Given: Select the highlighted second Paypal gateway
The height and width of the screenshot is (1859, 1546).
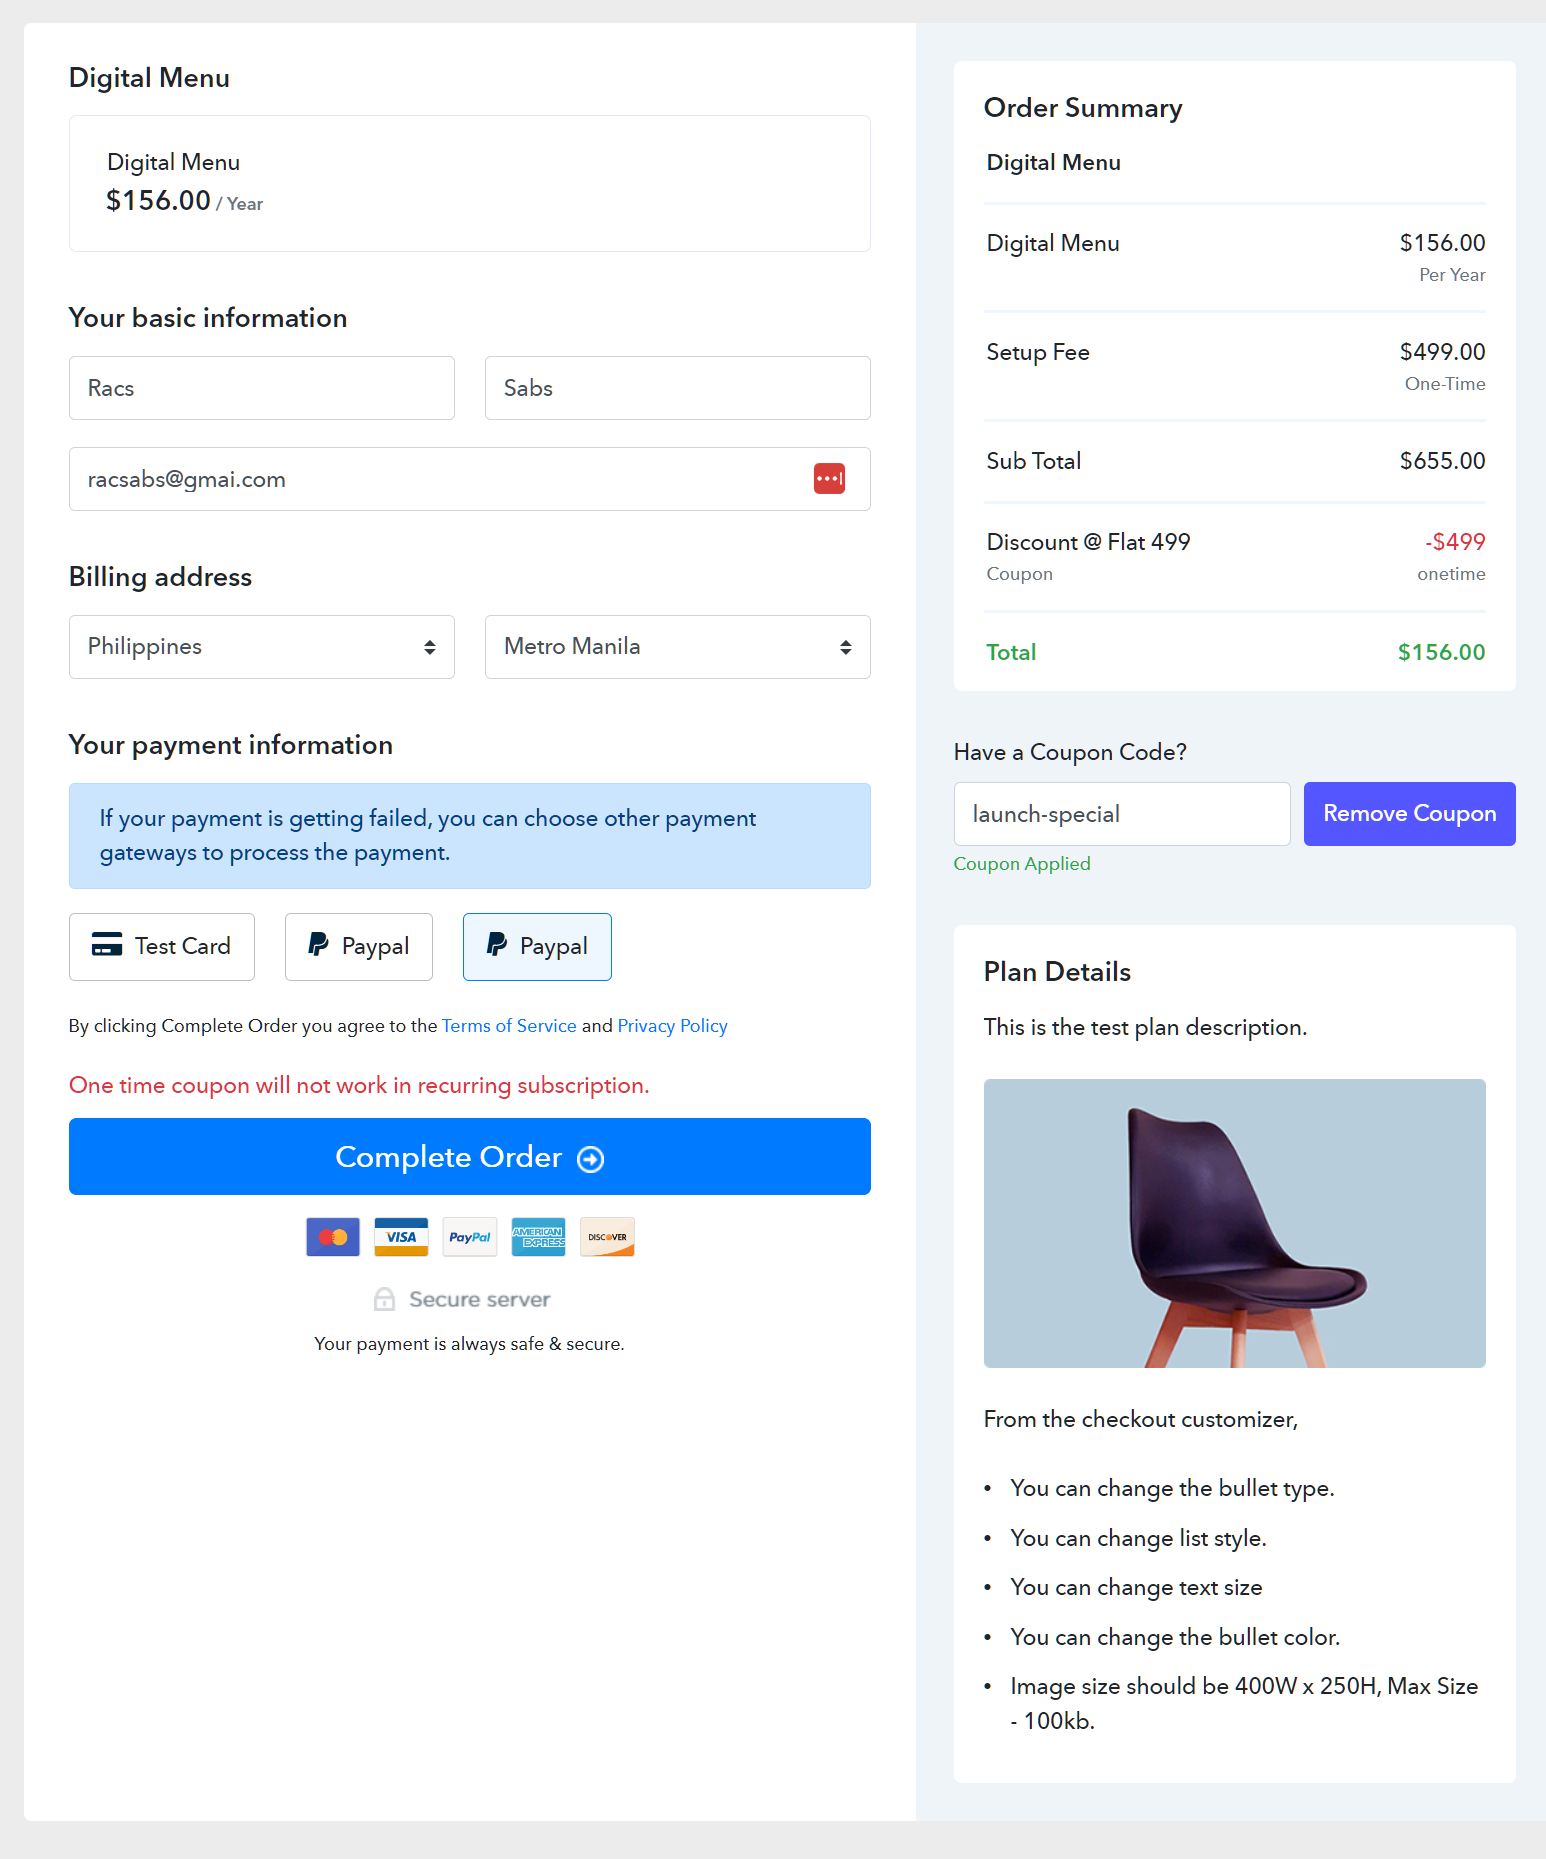Looking at the screenshot, I should pyautogui.click(x=537, y=947).
